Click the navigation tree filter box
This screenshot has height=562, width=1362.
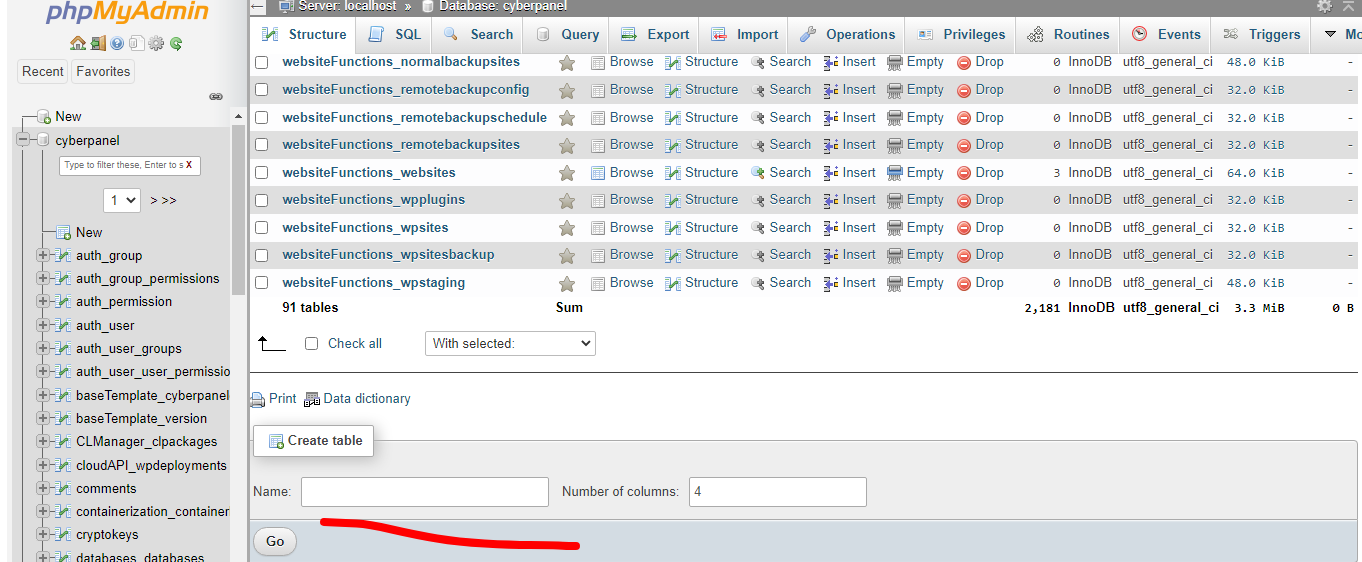coord(130,165)
